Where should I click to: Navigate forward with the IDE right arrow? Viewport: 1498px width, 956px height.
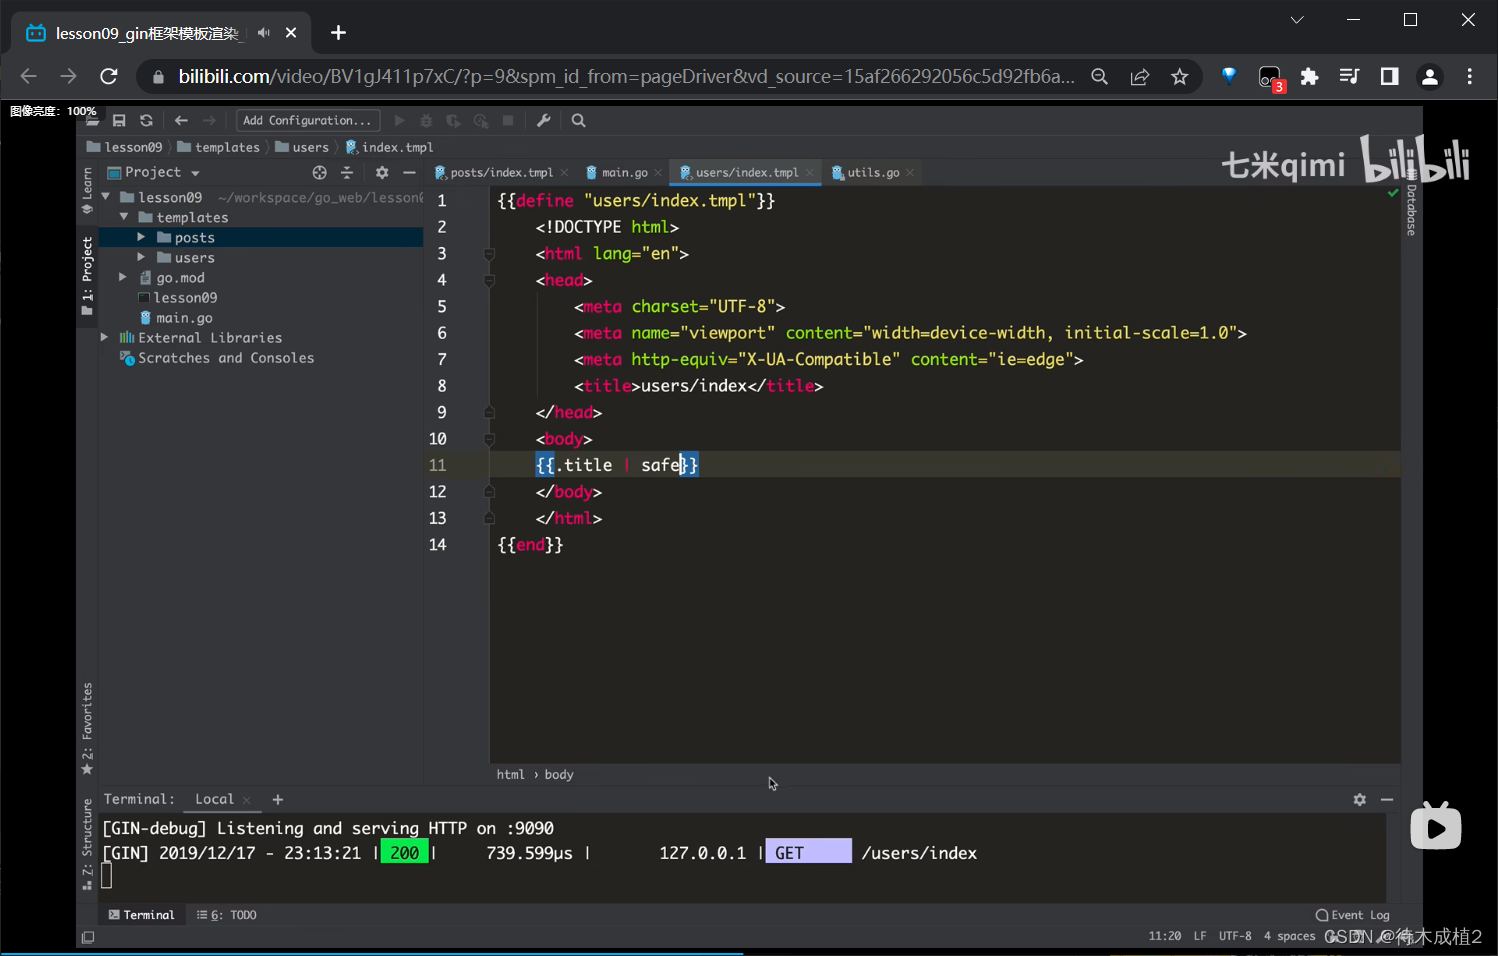coord(209,121)
